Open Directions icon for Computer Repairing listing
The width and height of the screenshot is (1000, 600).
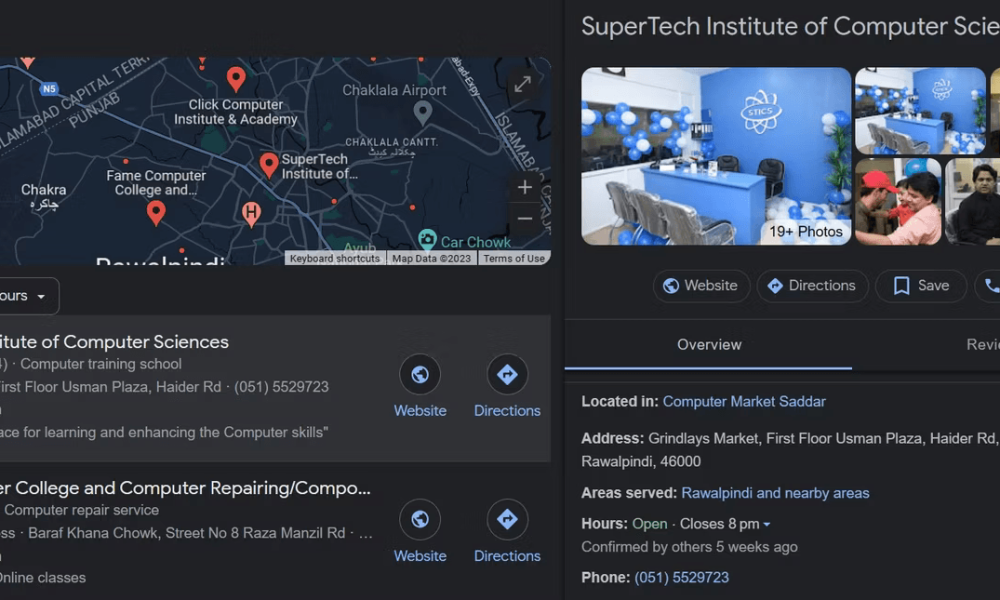[x=507, y=519]
